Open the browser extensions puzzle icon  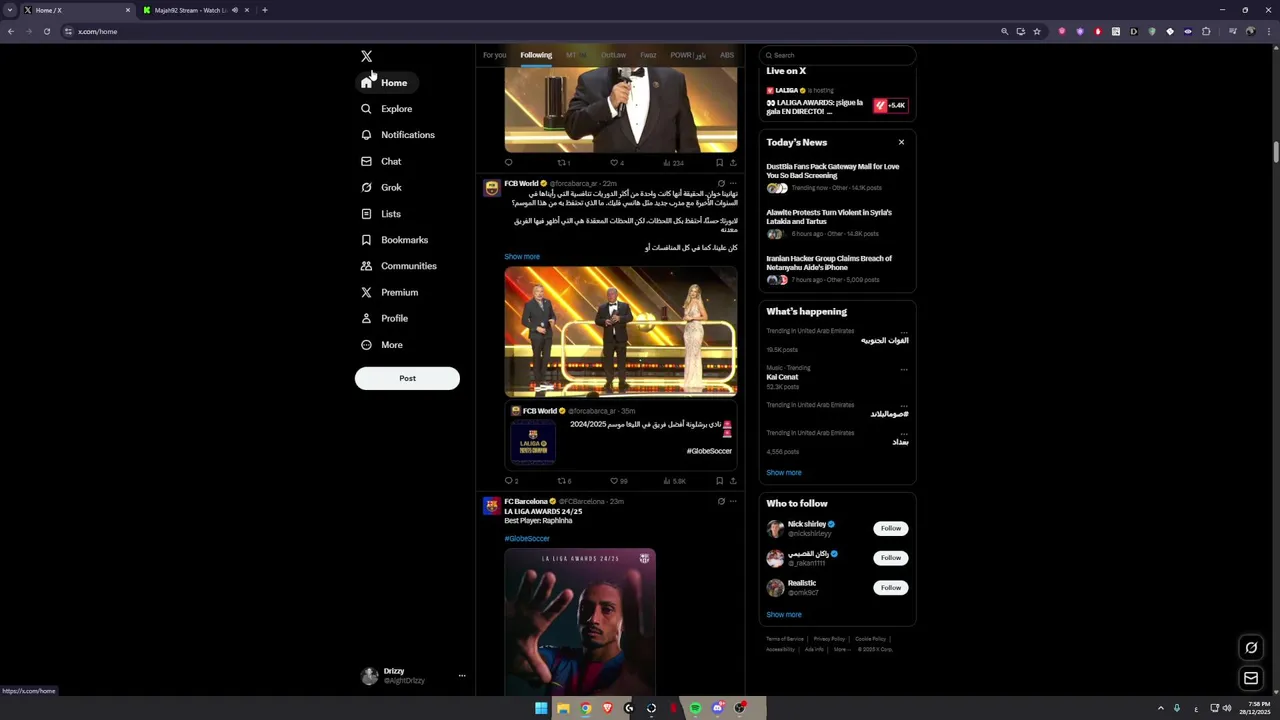point(1206,31)
